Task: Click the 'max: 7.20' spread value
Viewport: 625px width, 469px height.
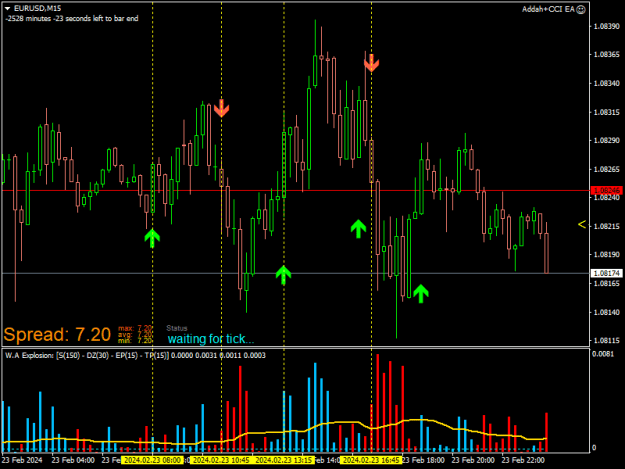Action: (135, 328)
